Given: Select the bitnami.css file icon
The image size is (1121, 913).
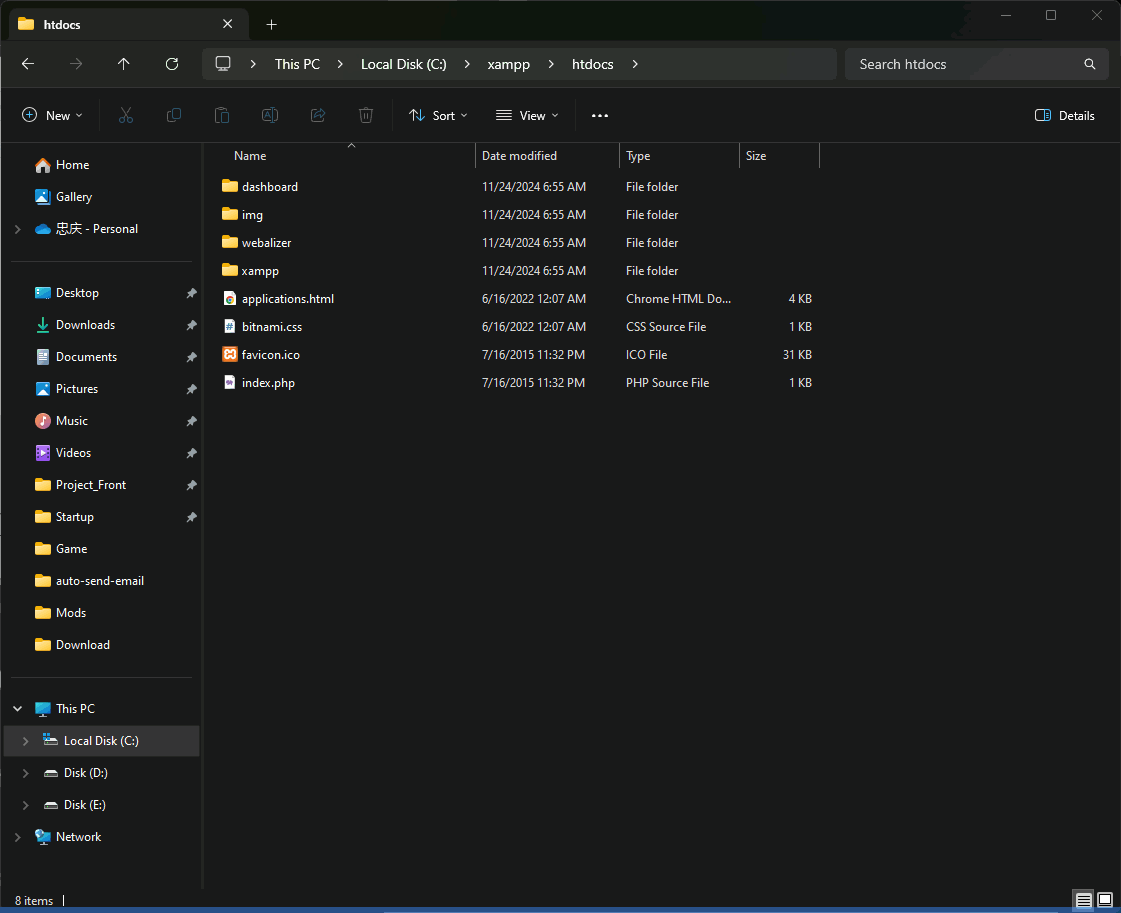Looking at the screenshot, I should coord(229,327).
